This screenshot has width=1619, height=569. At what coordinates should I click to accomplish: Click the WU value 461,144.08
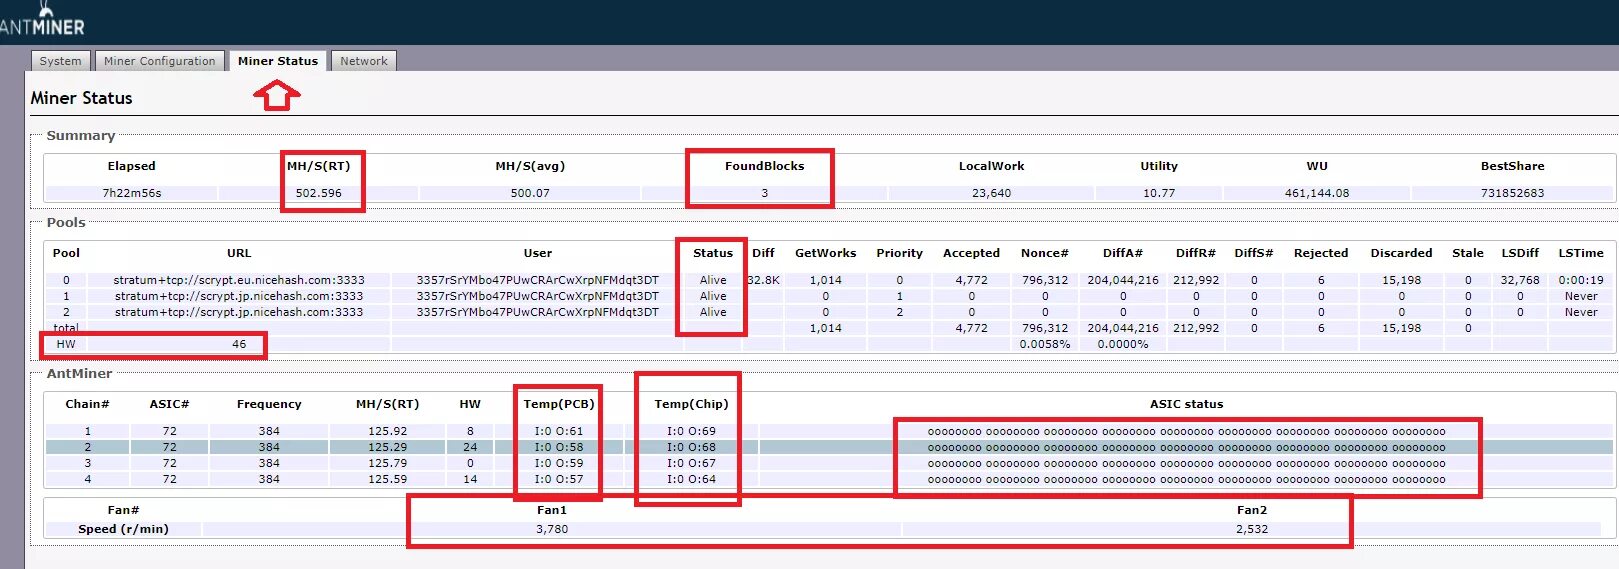(1317, 193)
